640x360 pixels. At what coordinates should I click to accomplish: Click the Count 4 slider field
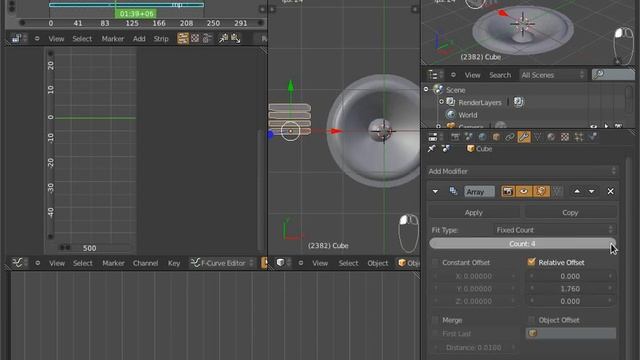(522, 244)
